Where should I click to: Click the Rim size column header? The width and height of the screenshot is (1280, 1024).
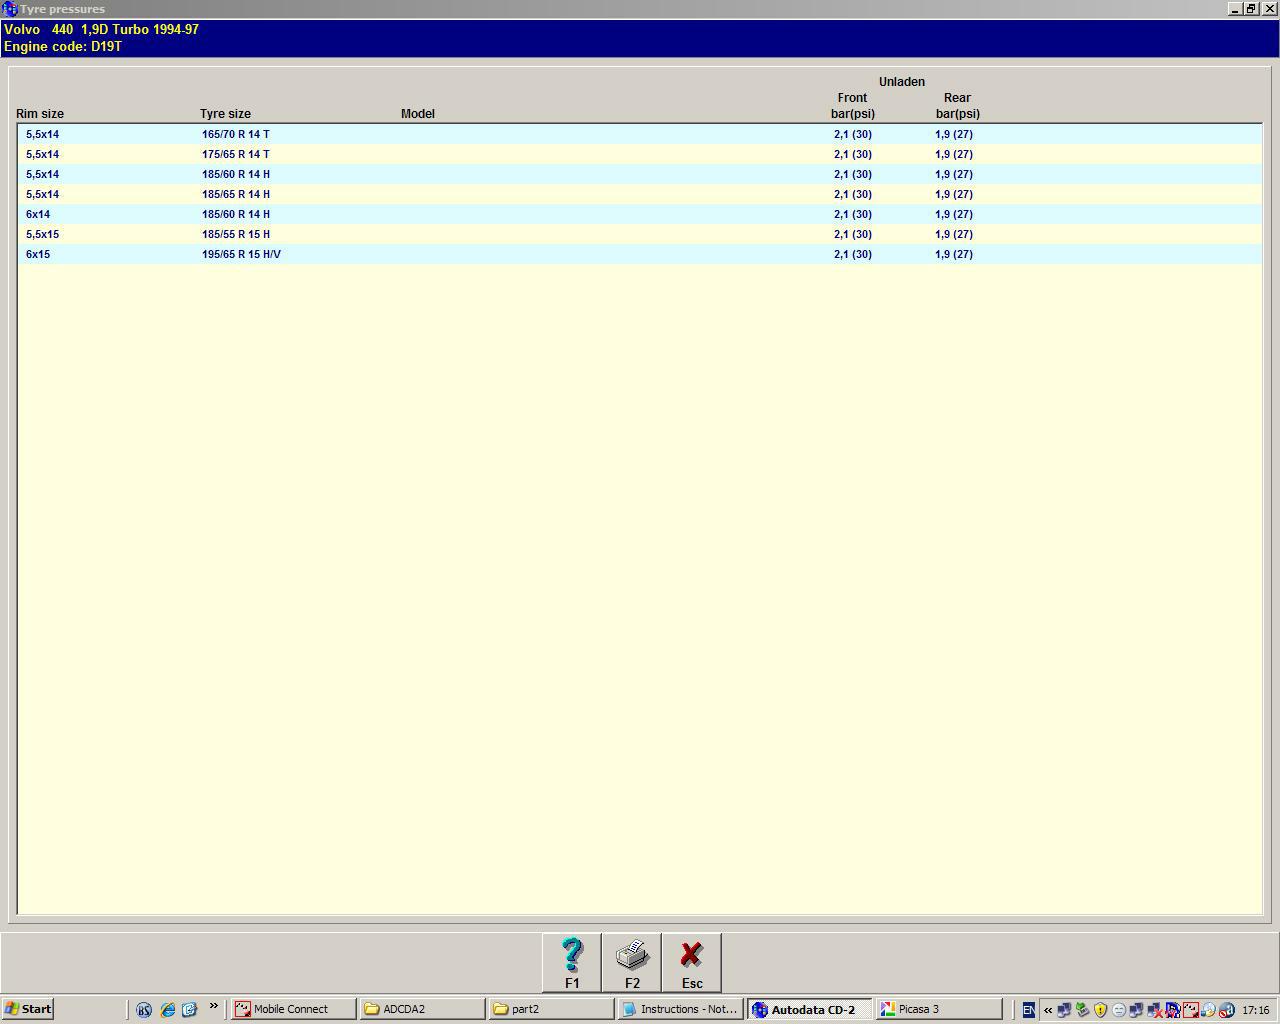pyautogui.click(x=40, y=114)
